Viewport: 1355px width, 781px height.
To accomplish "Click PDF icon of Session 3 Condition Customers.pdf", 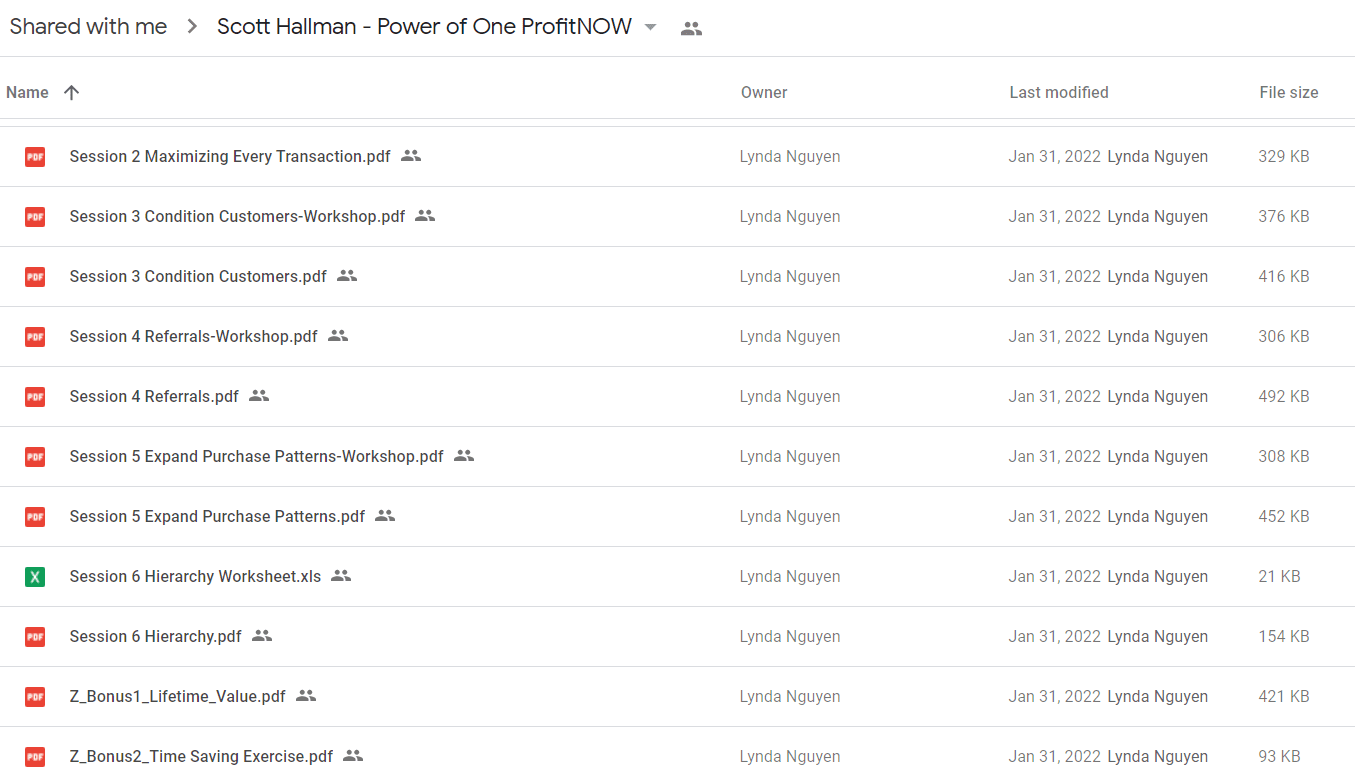I will (35, 276).
